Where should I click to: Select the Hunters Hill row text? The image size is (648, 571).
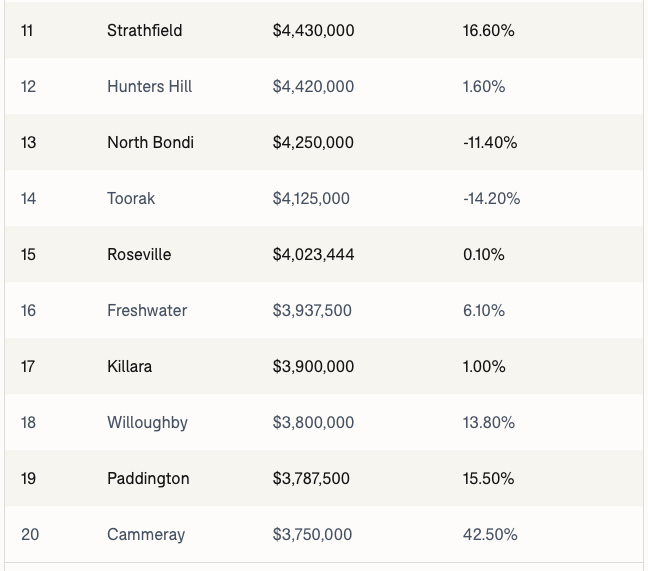149,87
